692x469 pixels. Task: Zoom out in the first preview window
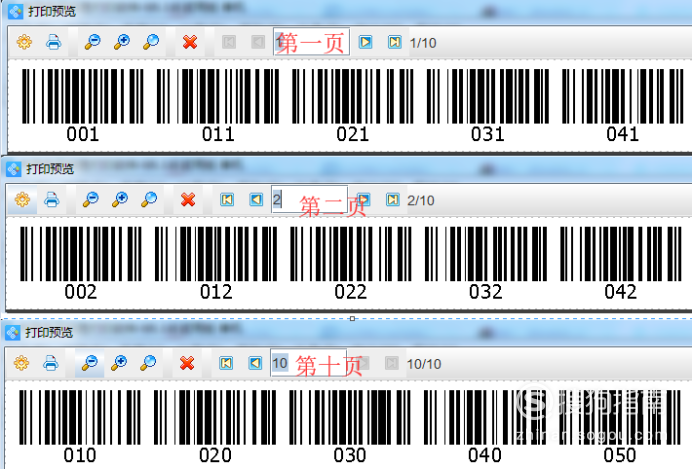coord(93,42)
